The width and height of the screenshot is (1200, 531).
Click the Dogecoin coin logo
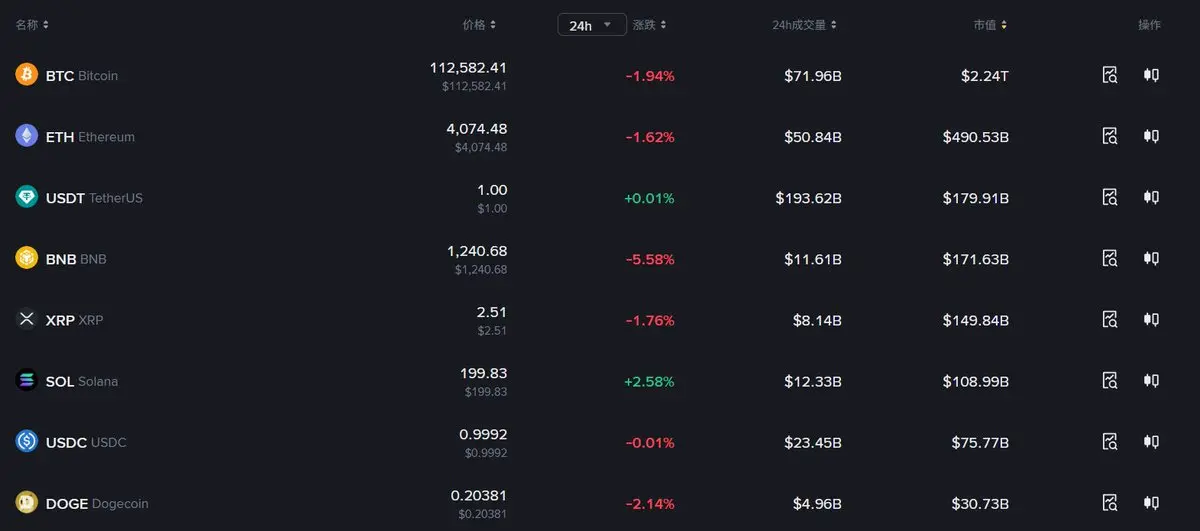27,502
